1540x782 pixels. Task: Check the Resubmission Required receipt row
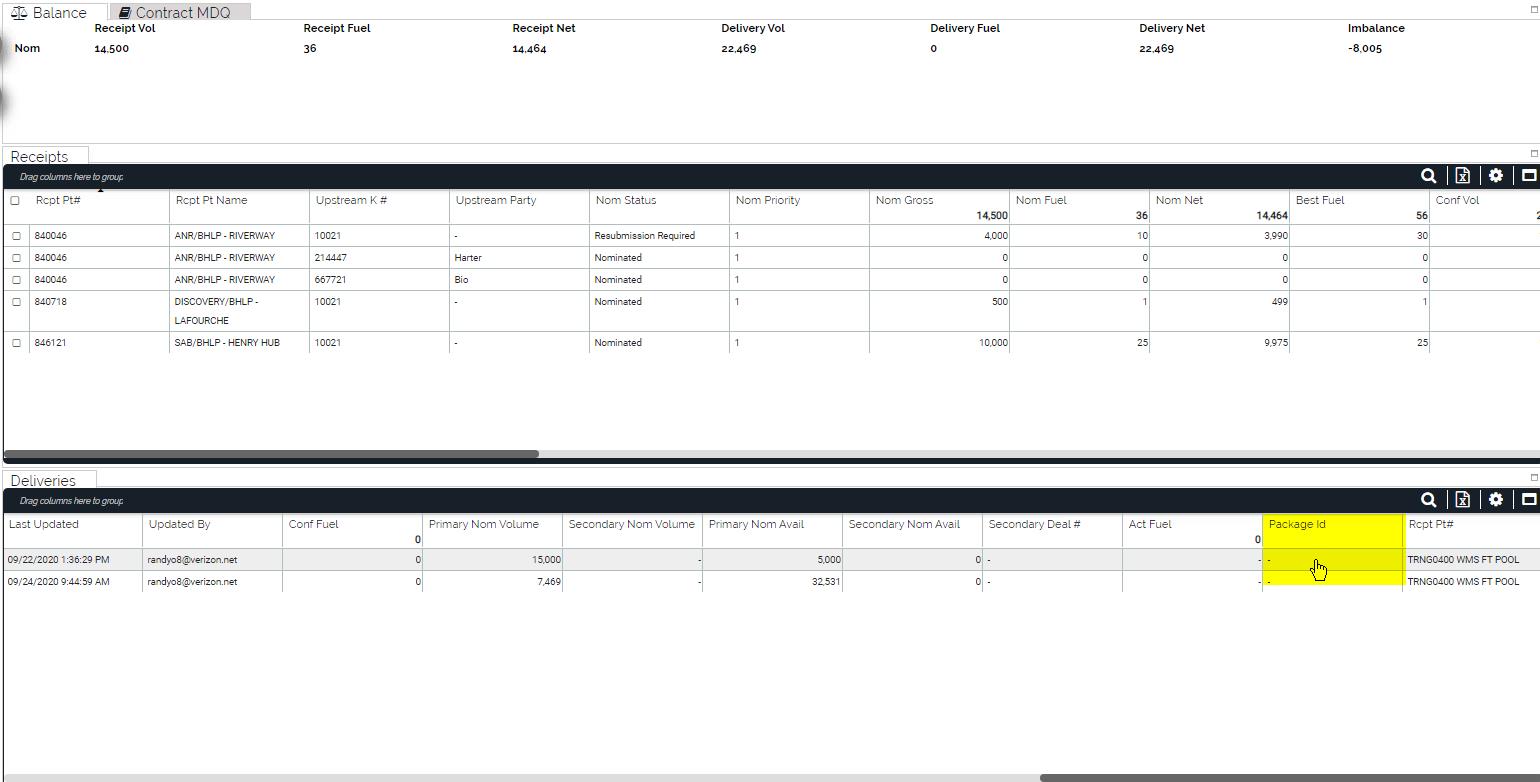point(16,236)
